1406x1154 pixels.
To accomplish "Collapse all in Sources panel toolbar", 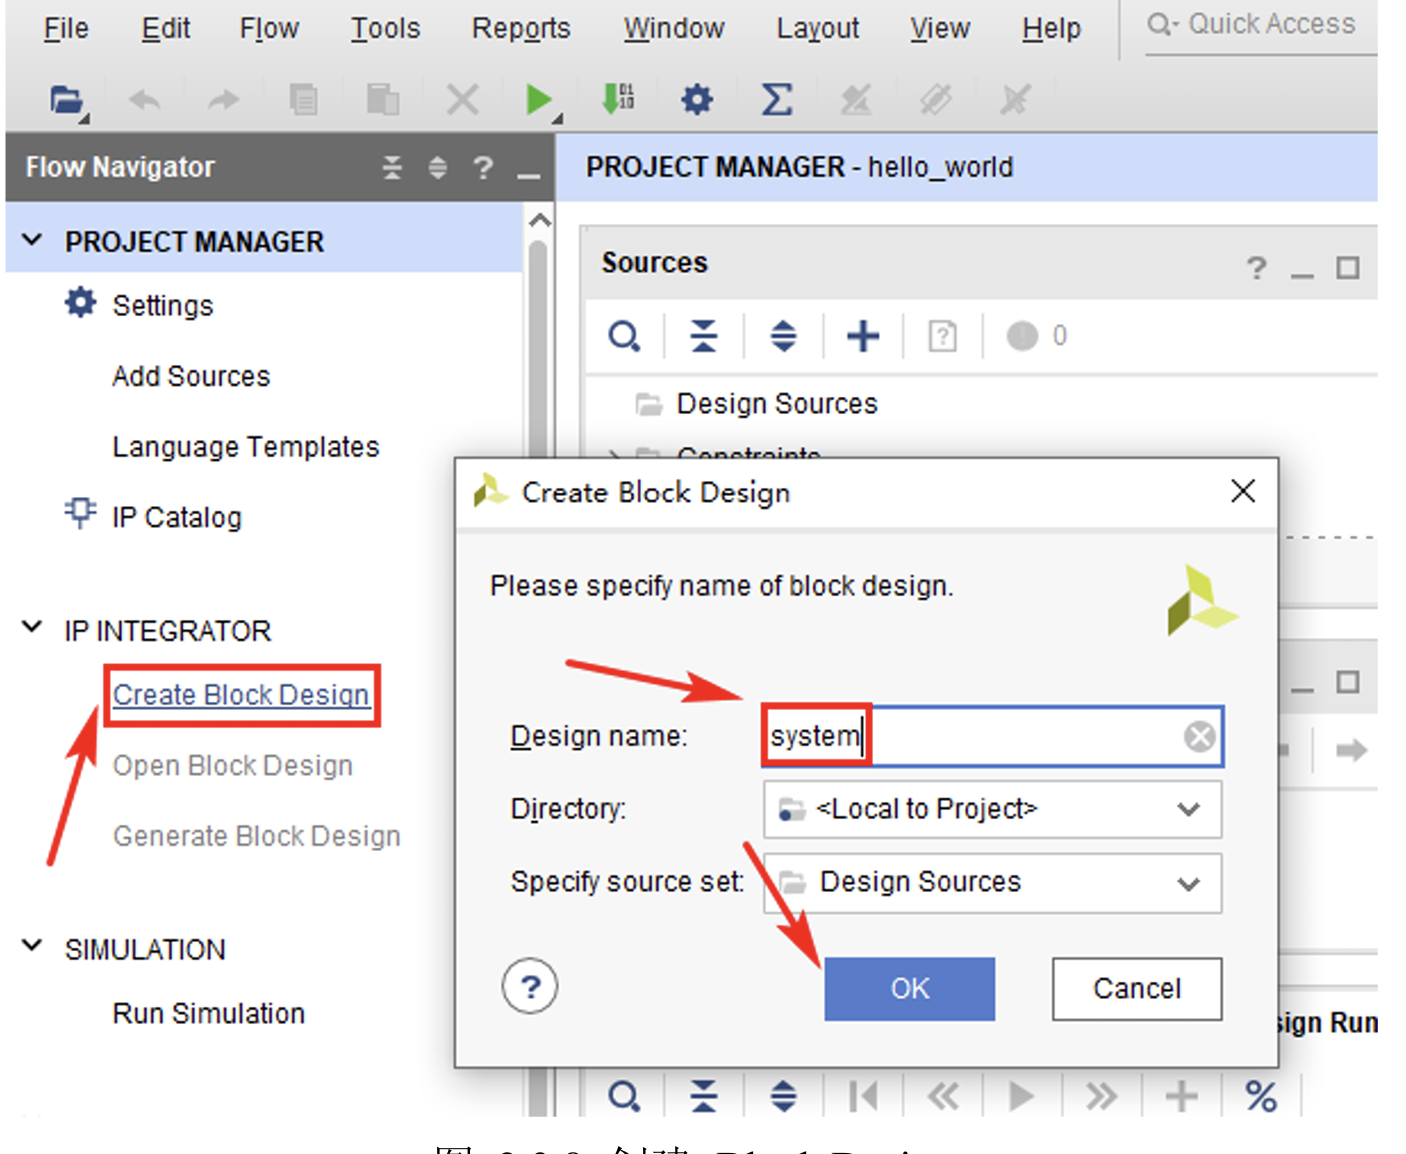I will [x=704, y=336].
